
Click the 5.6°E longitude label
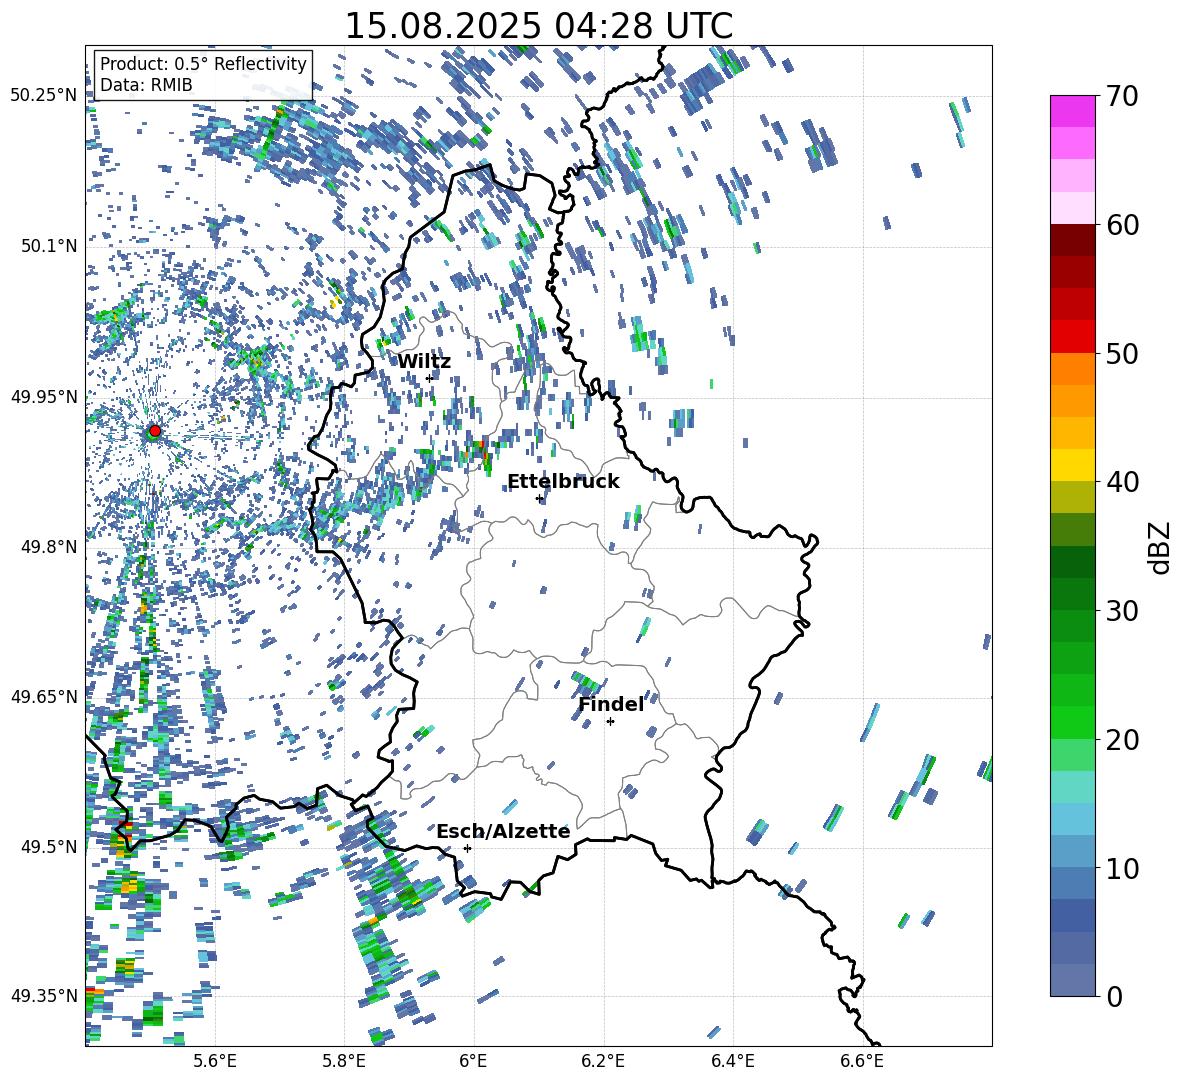pyautogui.click(x=215, y=1061)
